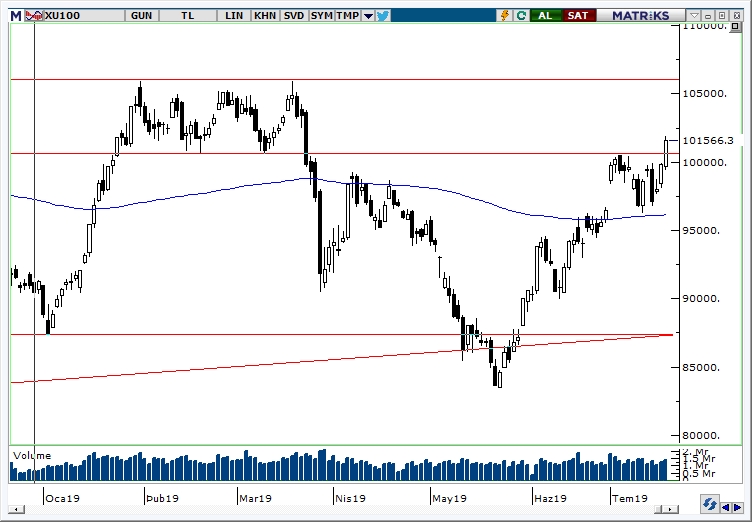Click the 90000 price axis label
The width and height of the screenshot is (752, 522).
tap(701, 298)
